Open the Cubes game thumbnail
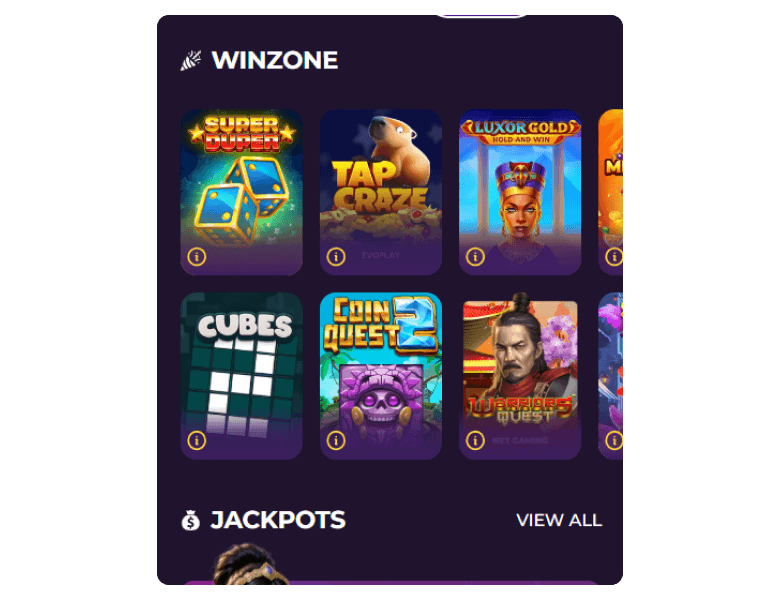The width and height of the screenshot is (780, 600). [x=242, y=376]
